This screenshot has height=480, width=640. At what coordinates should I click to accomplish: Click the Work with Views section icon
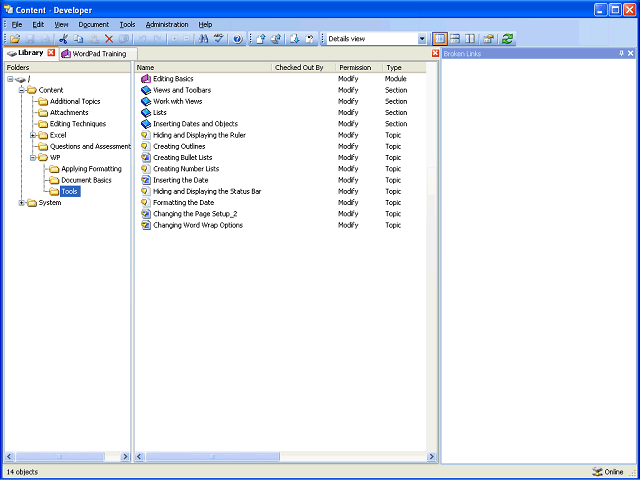coord(146,102)
